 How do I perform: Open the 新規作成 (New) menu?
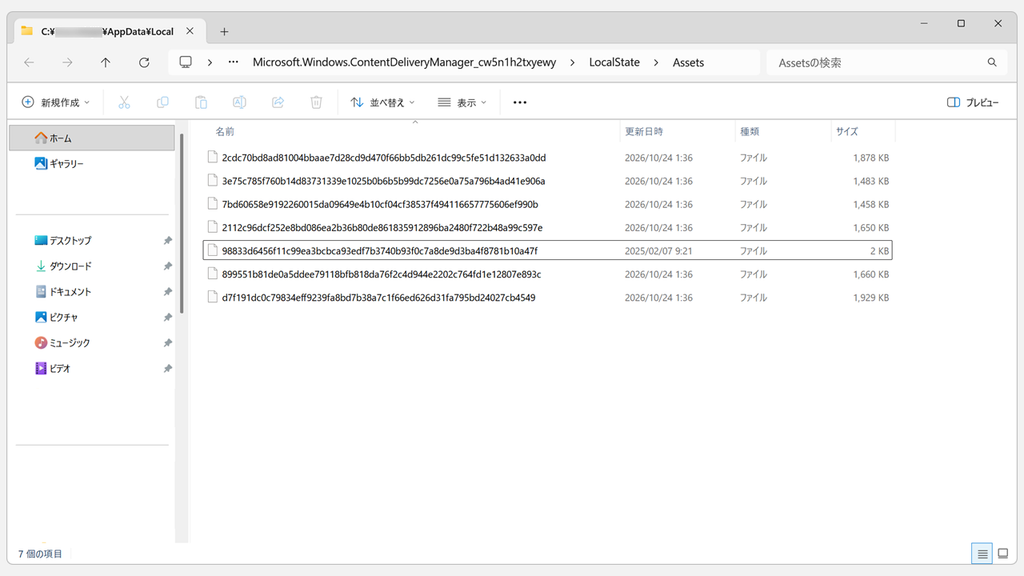tap(56, 103)
